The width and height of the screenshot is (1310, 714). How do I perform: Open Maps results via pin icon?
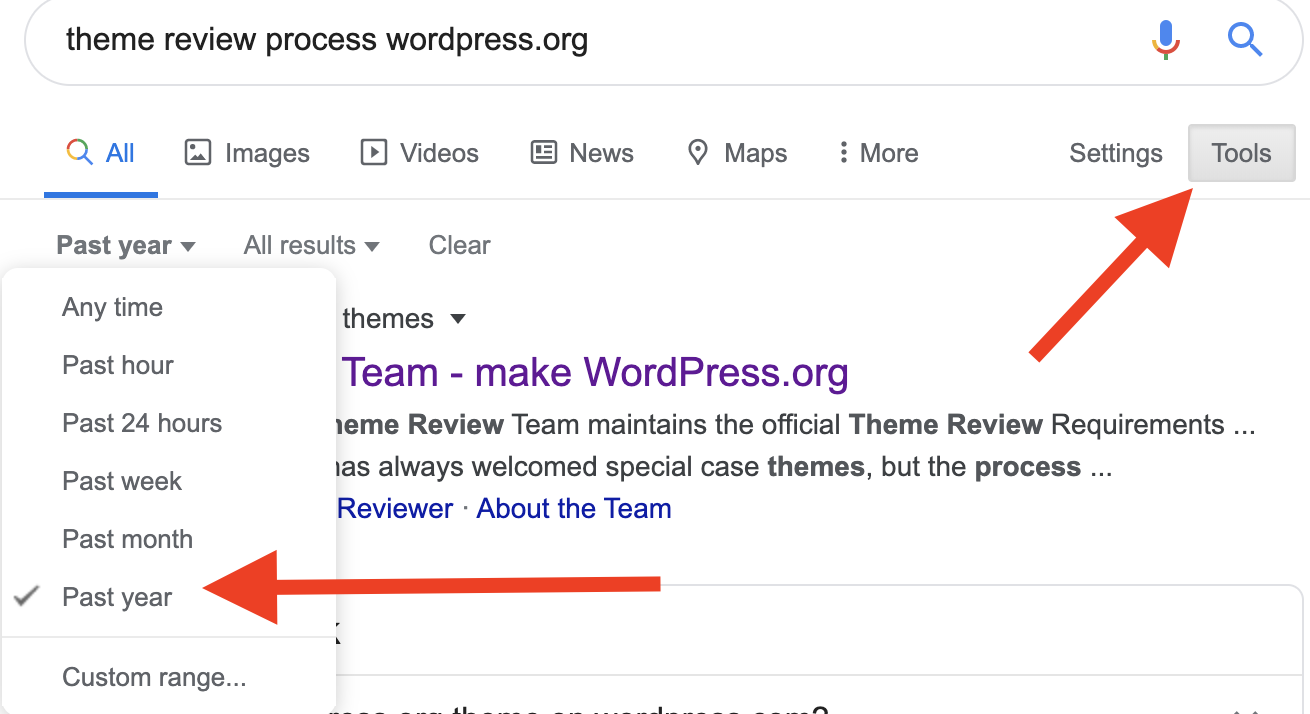tap(698, 153)
